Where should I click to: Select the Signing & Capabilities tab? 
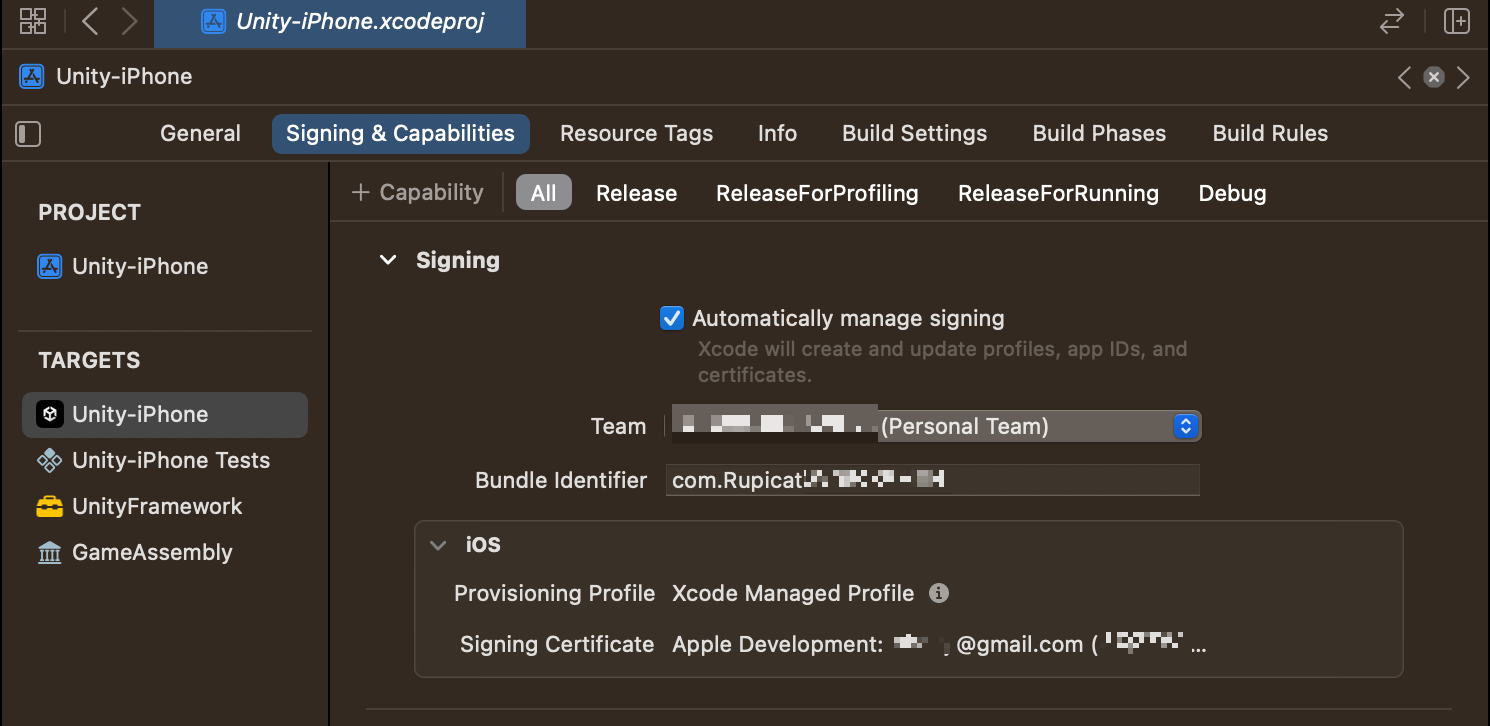point(400,134)
